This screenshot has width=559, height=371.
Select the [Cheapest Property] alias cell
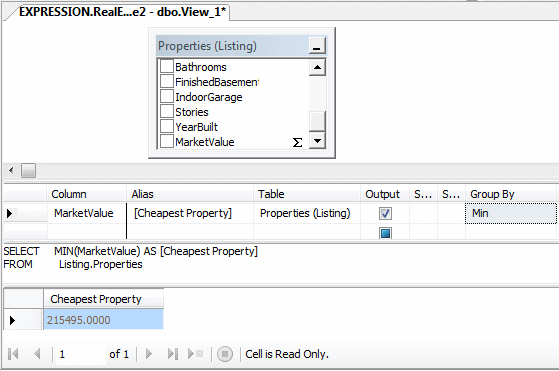coord(190,213)
